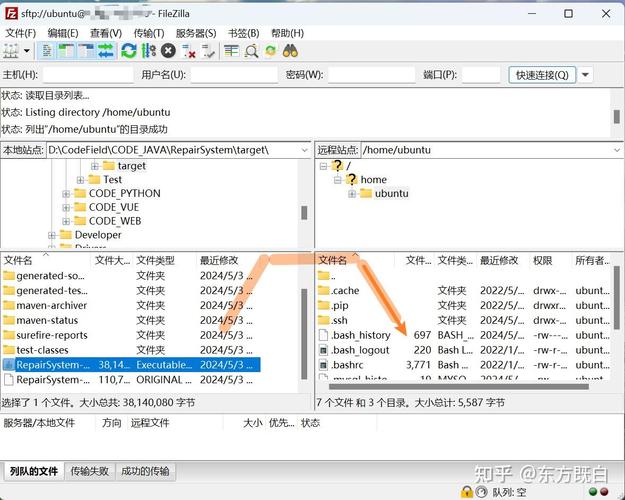The height and width of the screenshot is (500, 625).
Task: Click the green activity LED indicator
Action: (593, 491)
